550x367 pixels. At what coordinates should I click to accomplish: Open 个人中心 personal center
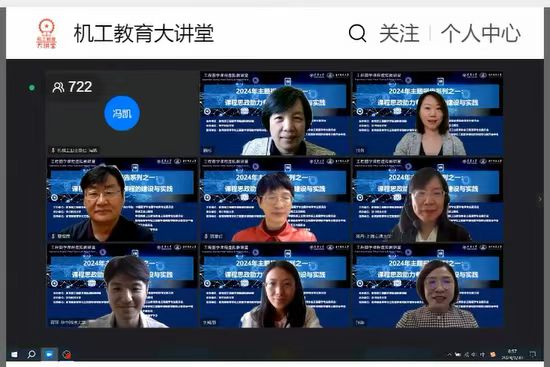pos(481,34)
